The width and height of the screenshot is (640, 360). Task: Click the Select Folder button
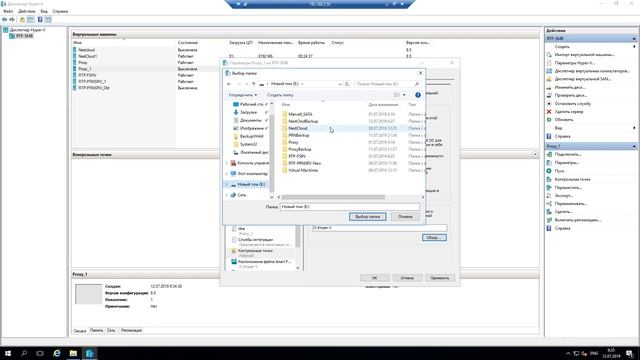coord(367,217)
